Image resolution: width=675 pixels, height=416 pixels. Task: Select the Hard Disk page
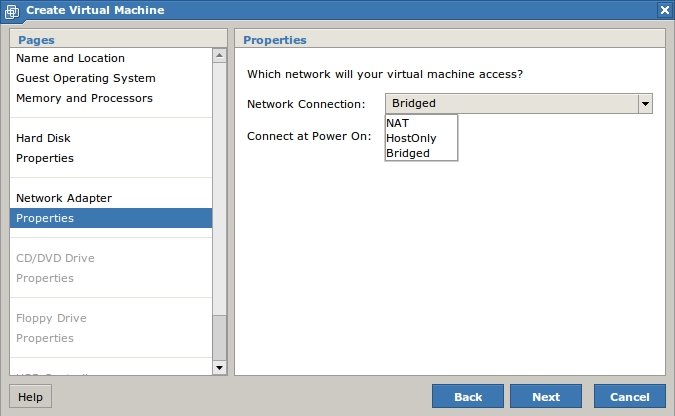pos(111,138)
